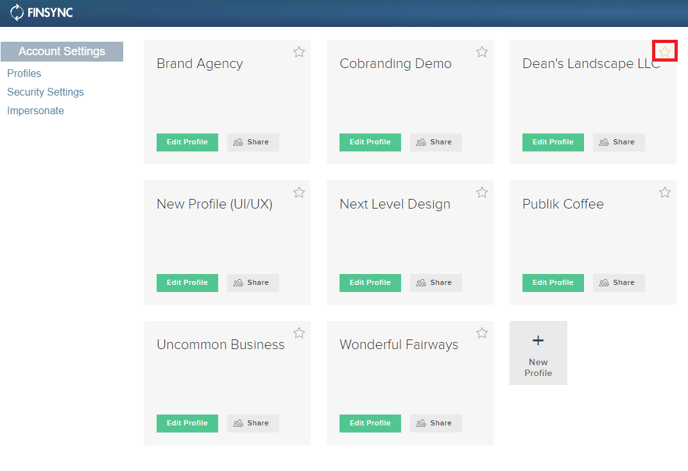
Task: Favorite the Uncommon Business profile
Action: [x=299, y=333]
